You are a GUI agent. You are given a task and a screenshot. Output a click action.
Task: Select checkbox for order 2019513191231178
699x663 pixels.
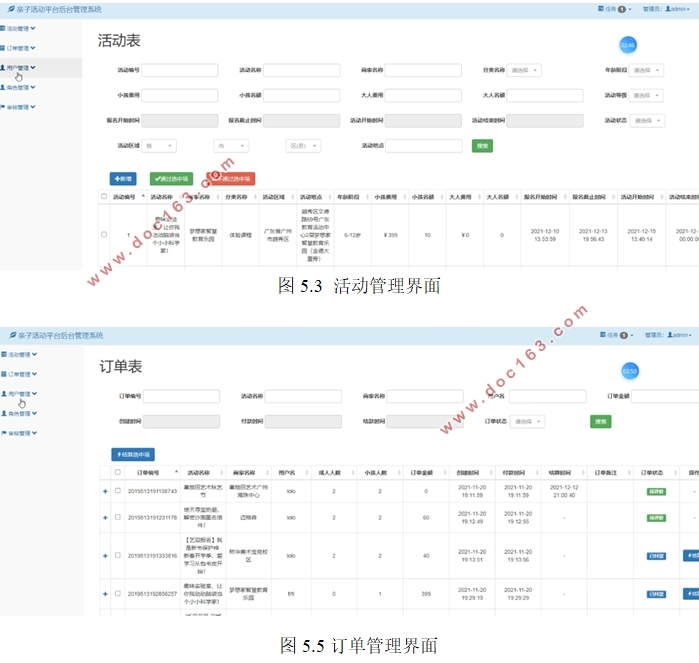click(118, 517)
